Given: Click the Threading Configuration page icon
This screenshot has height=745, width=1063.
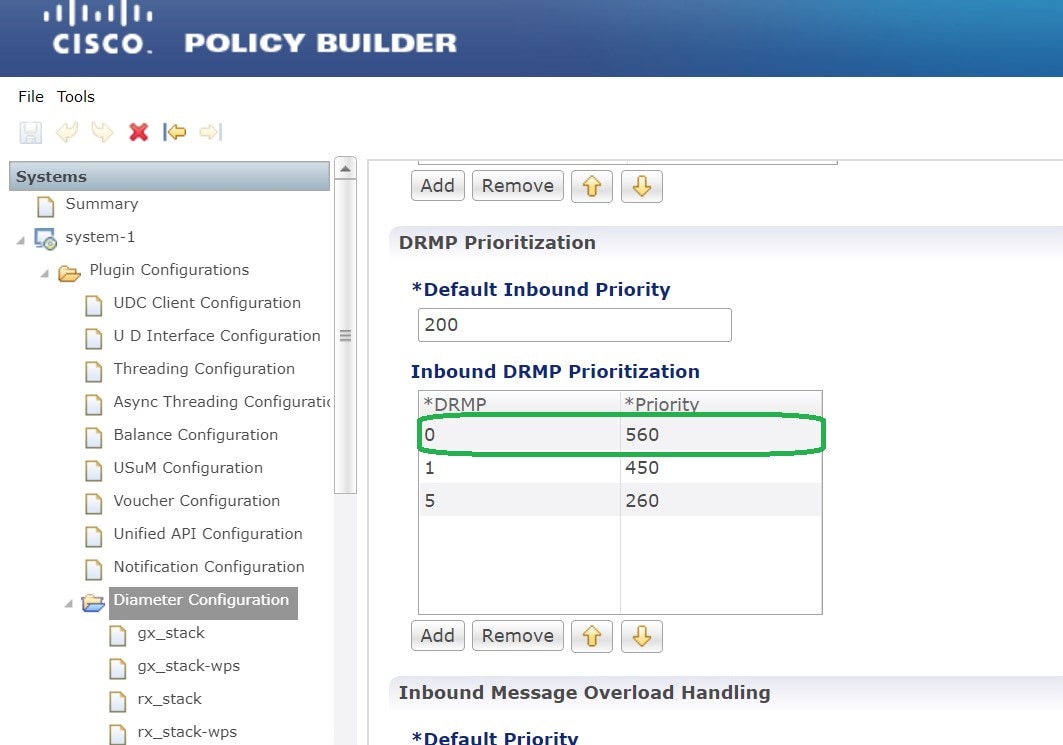Looking at the screenshot, I should point(94,371).
